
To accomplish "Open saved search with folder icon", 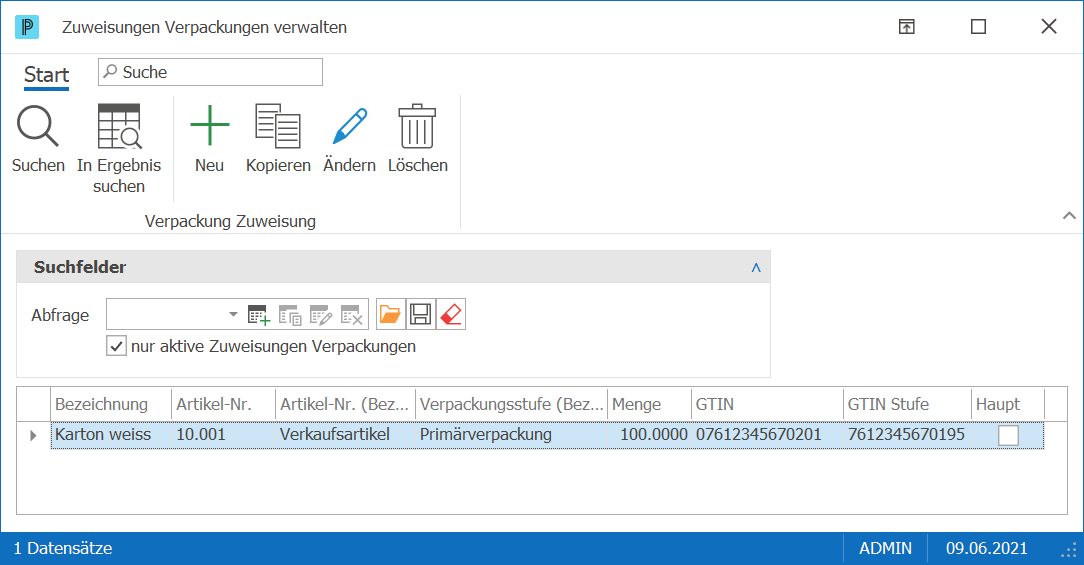I will coord(390,314).
